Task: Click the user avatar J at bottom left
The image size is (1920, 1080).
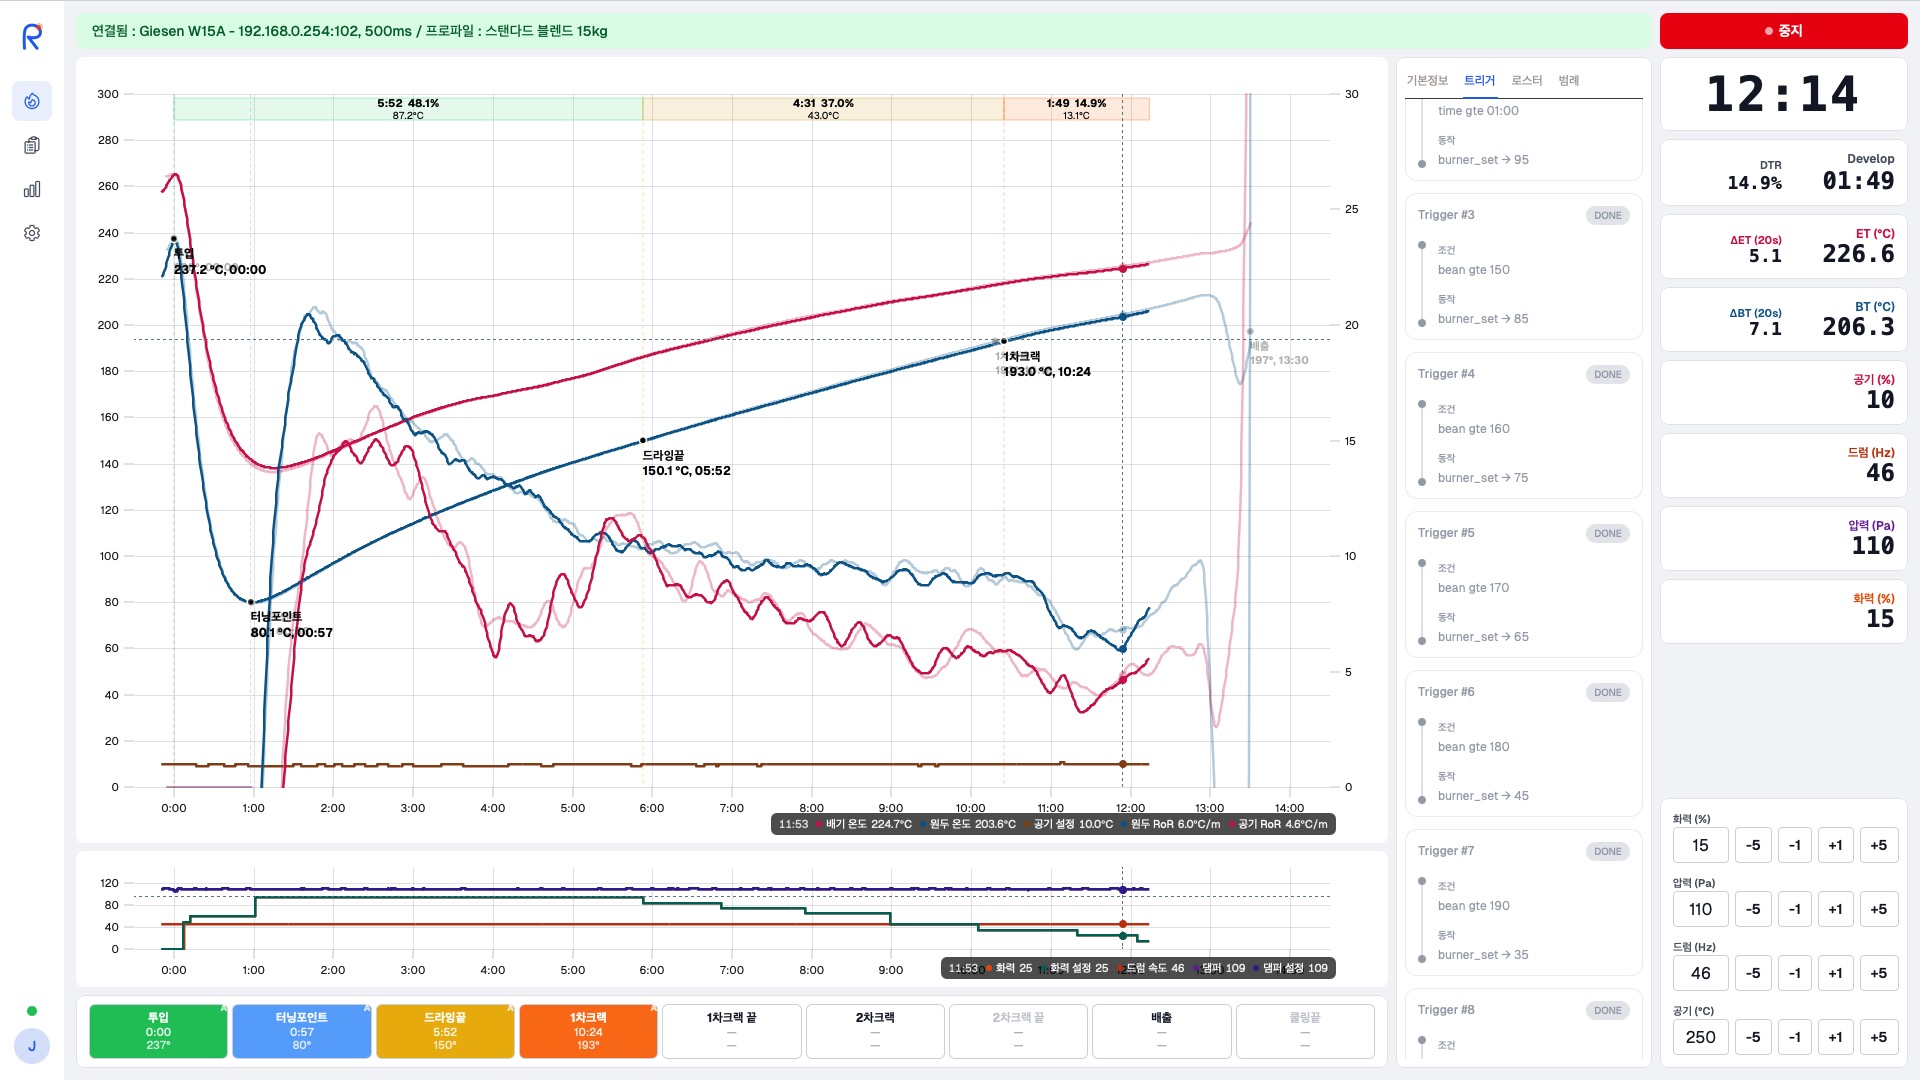Action: (32, 1046)
